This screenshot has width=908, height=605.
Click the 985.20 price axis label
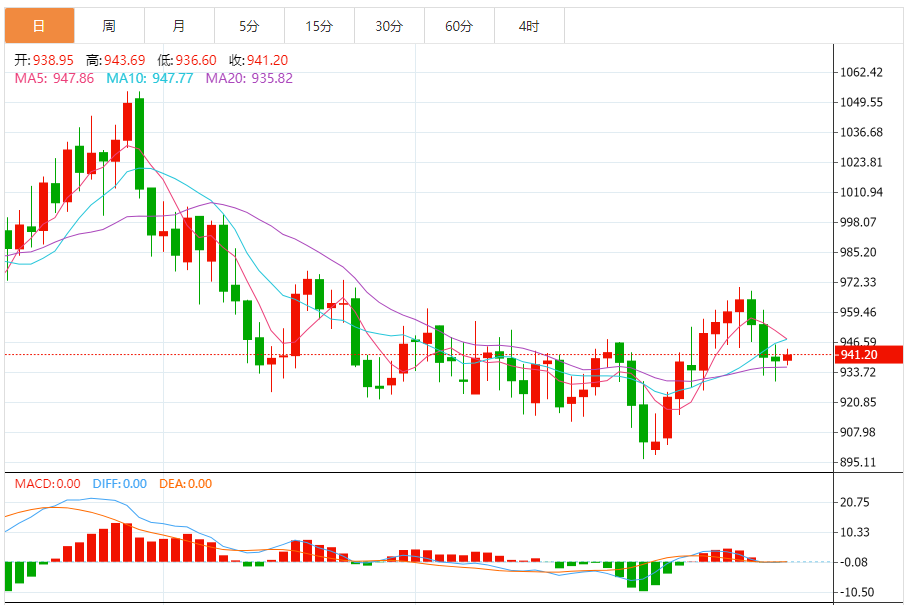[x=858, y=252]
